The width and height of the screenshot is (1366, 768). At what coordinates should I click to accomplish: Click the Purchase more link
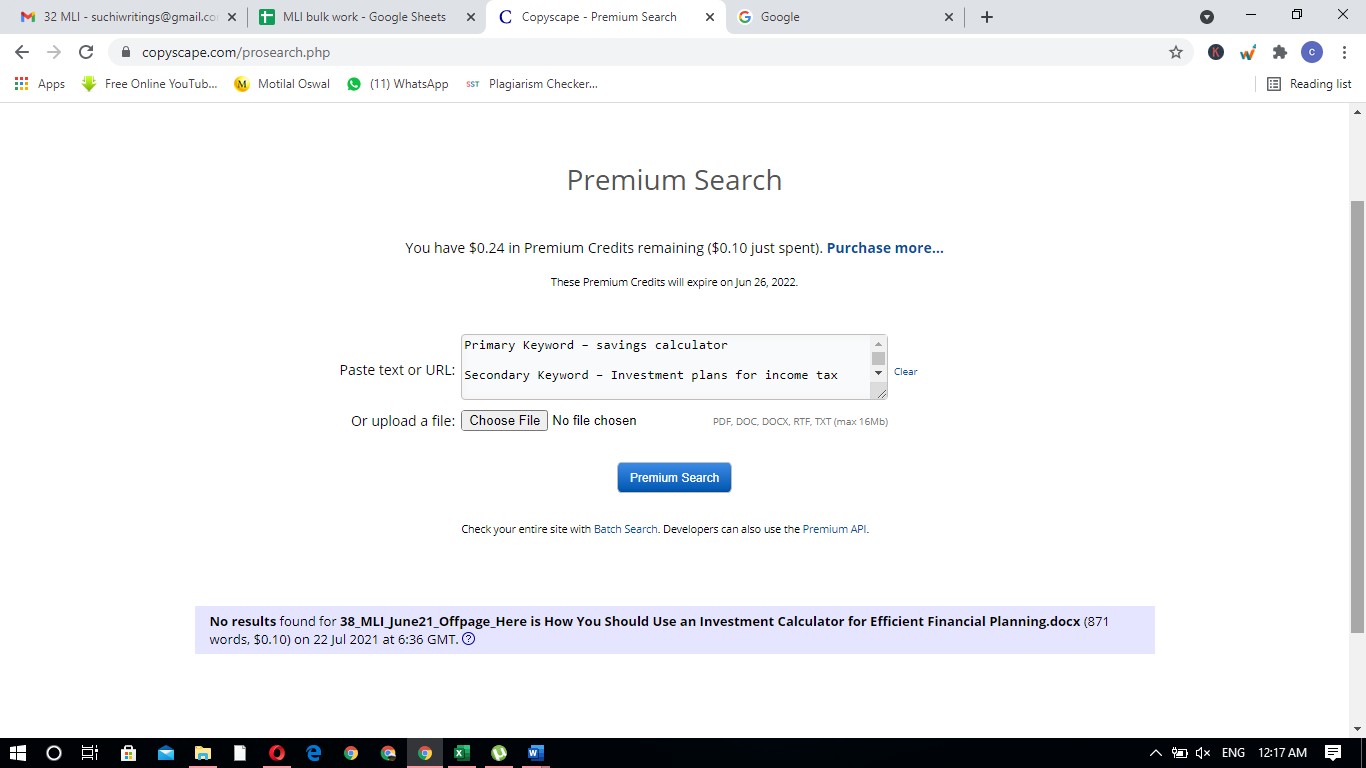[885, 248]
